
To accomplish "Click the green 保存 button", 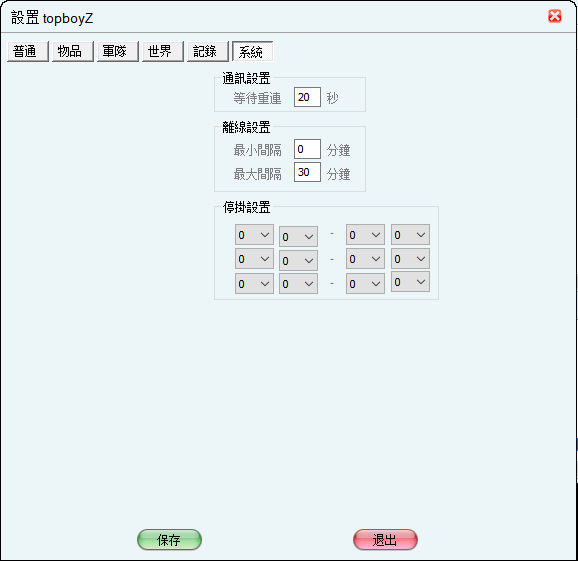I will point(169,540).
